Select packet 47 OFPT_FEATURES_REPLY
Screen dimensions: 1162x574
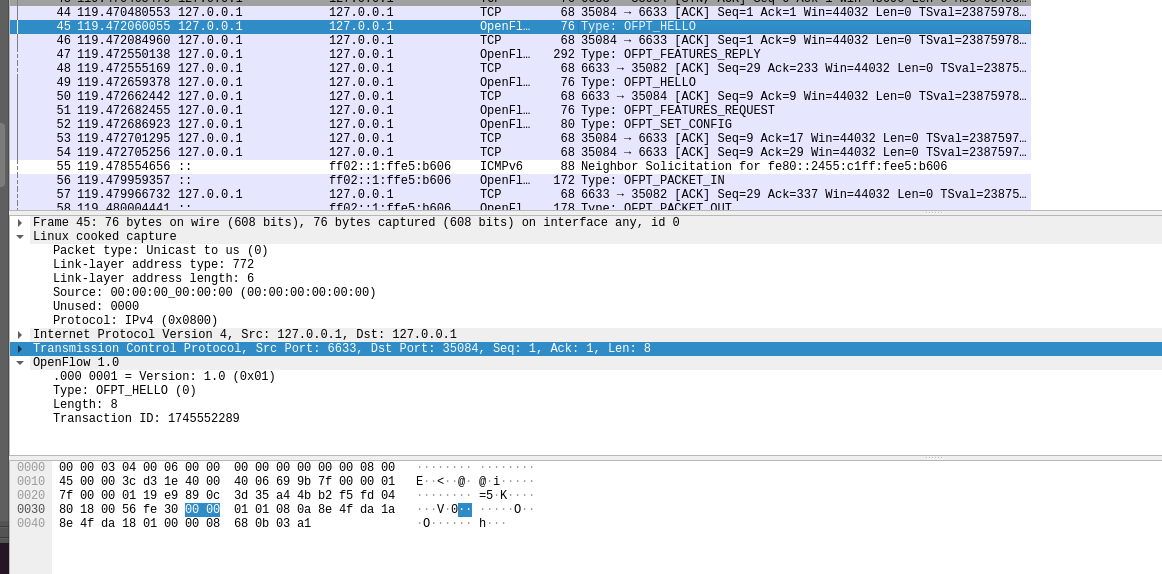pyautogui.click(x=520, y=55)
